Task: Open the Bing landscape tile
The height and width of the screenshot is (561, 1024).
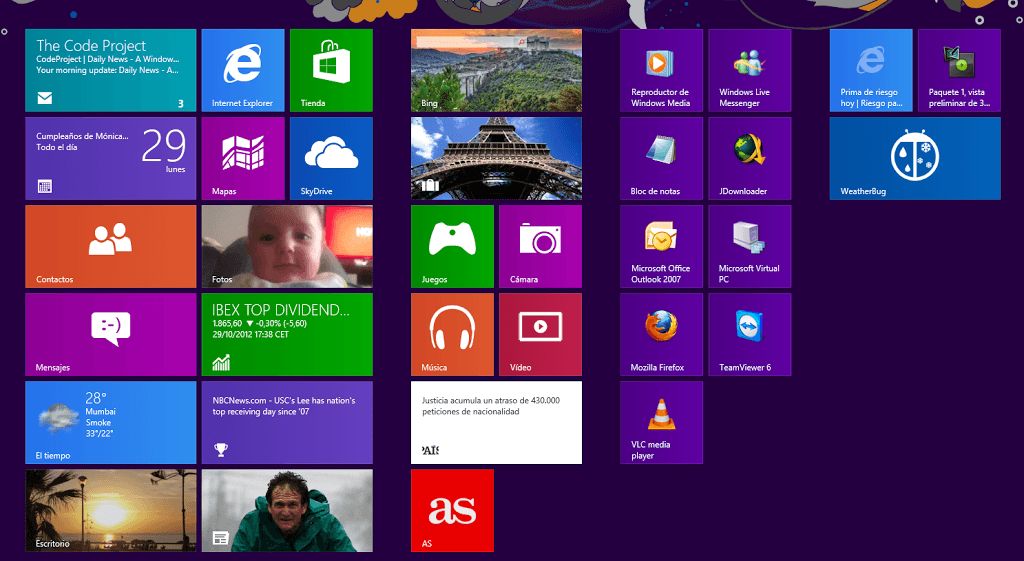Action: pos(496,71)
